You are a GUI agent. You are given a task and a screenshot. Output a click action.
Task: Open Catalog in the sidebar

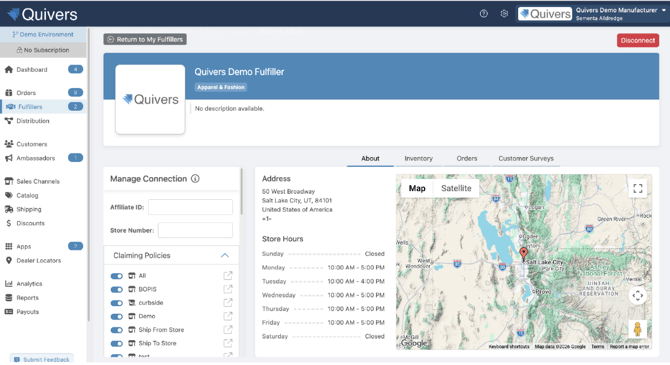tap(27, 195)
